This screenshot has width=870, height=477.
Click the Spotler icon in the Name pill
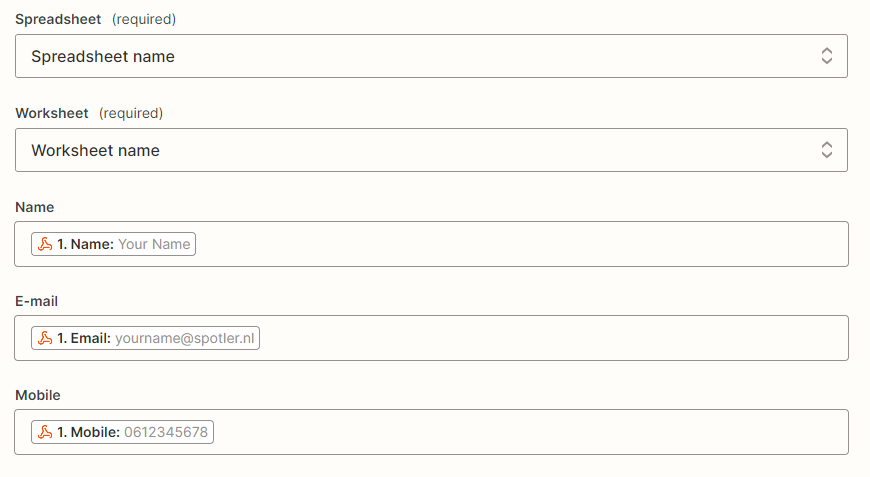click(45, 244)
